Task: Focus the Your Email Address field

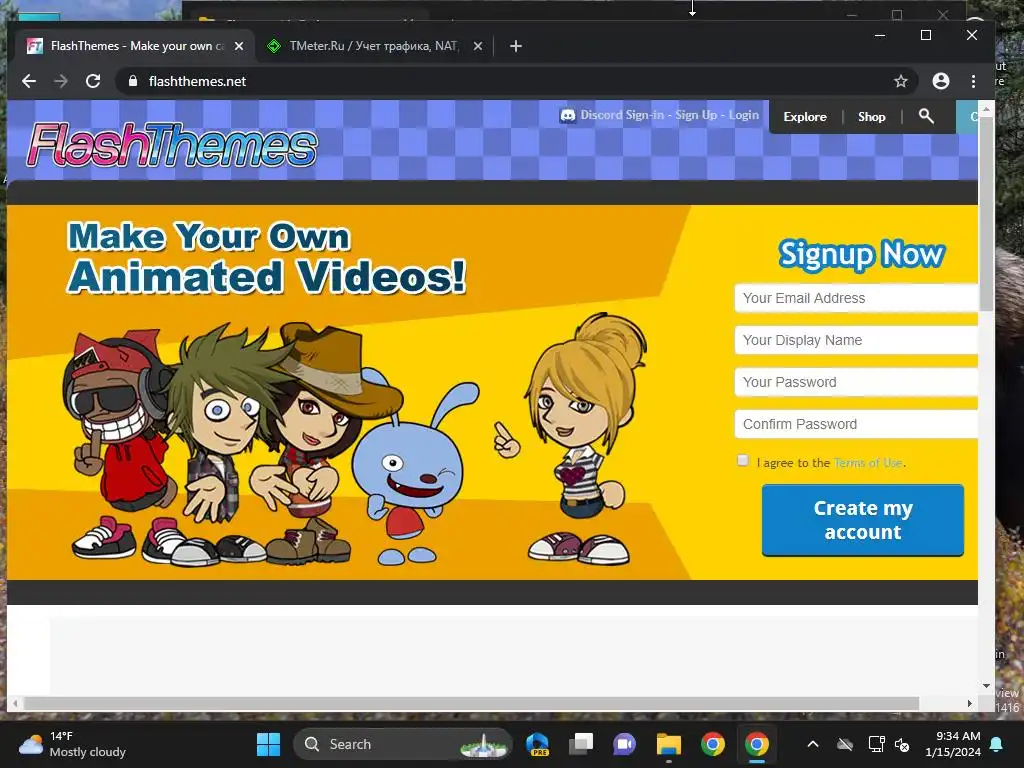Action: click(856, 298)
